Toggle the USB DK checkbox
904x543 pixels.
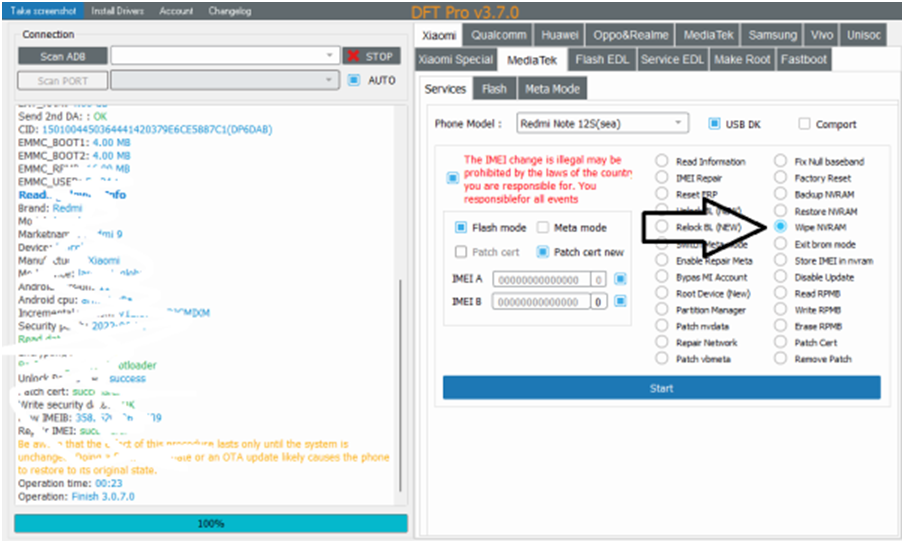pyautogui.click(x=714, y=123)
